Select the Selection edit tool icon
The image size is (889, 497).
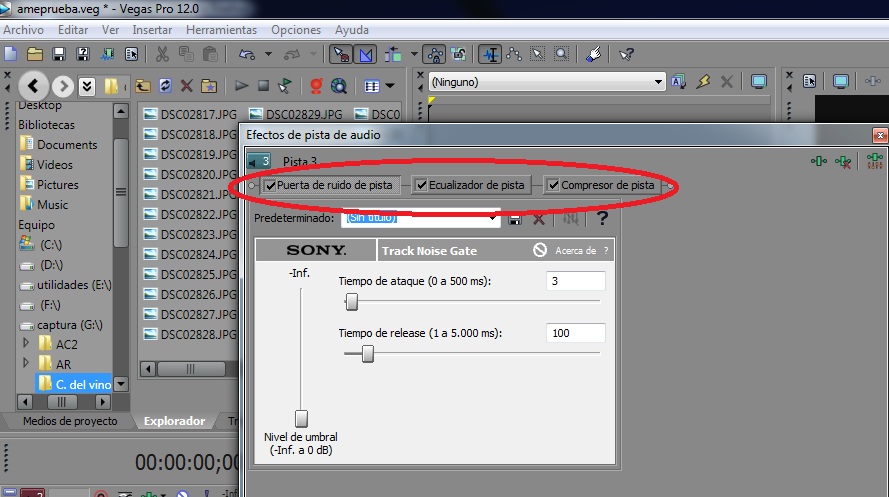point(537,54)
